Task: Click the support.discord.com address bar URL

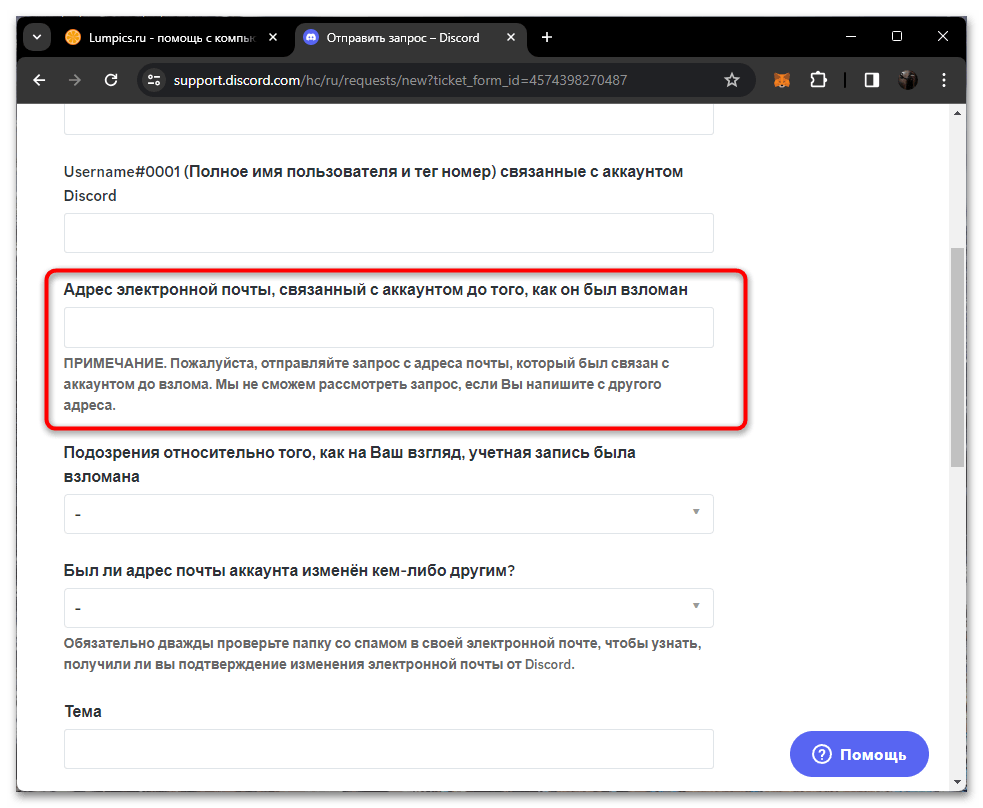Action: tap(400, 80)
